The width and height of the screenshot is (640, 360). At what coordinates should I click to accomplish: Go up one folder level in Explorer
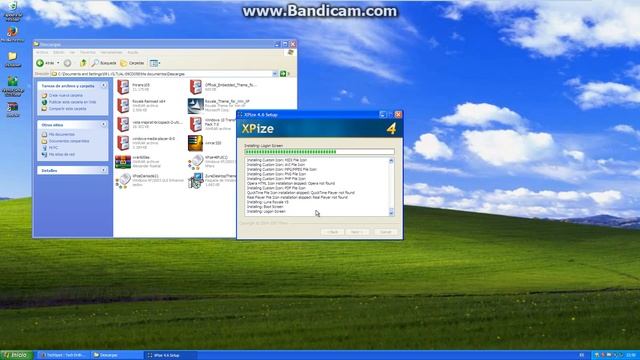[x=83, y=63]
